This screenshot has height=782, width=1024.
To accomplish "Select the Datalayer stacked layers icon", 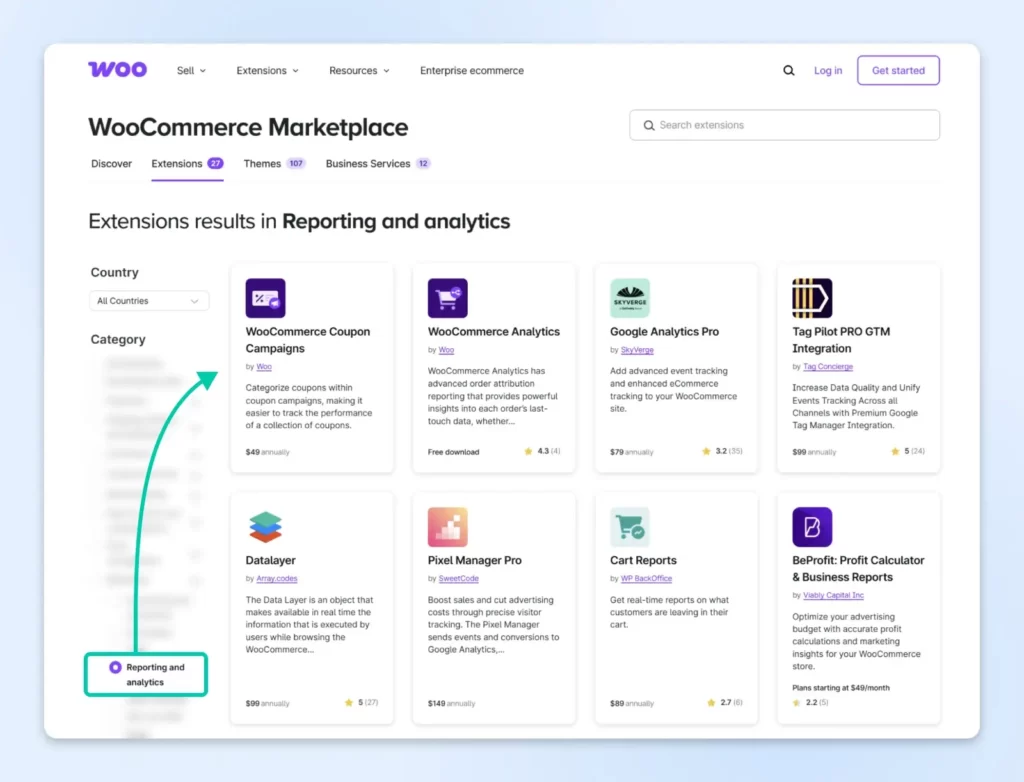I will (x=265, y=527).
